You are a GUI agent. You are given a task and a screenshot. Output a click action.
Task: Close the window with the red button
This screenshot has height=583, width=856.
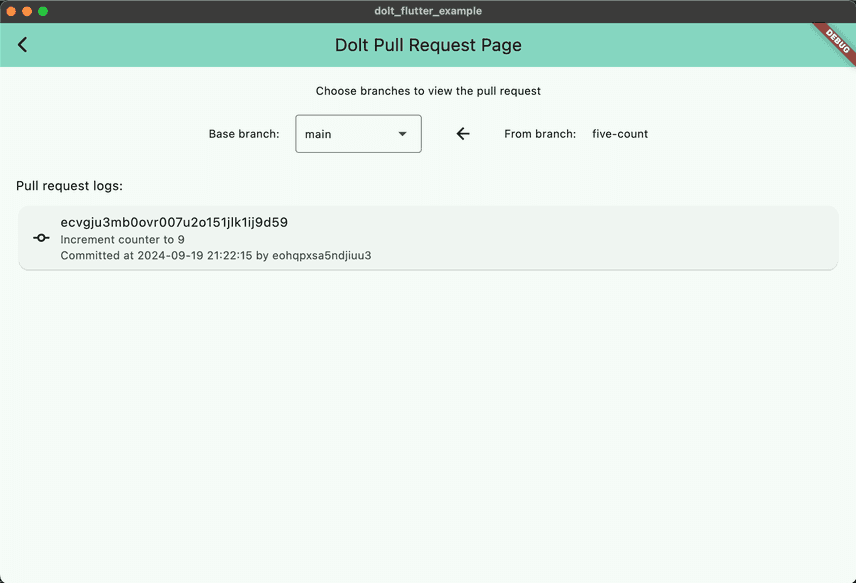(x=11, y=11)
